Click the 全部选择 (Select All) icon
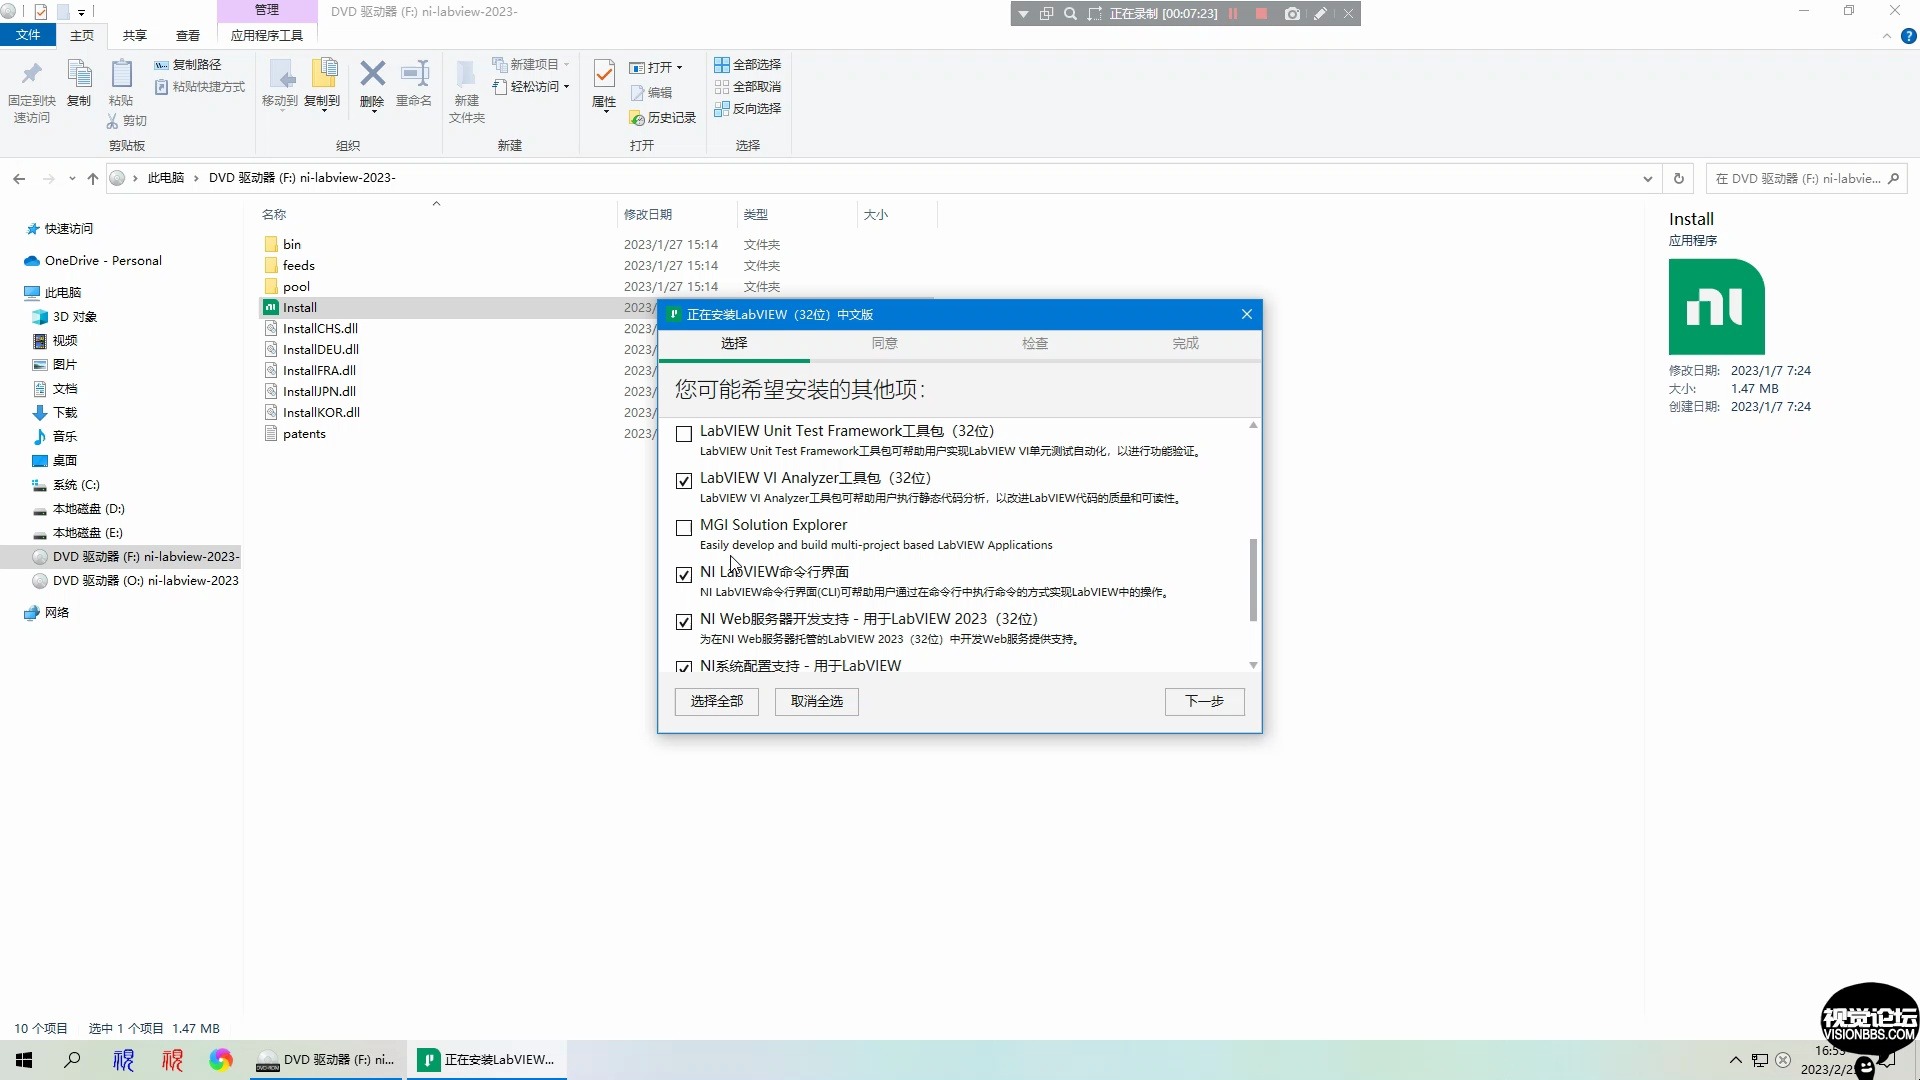 748,64
